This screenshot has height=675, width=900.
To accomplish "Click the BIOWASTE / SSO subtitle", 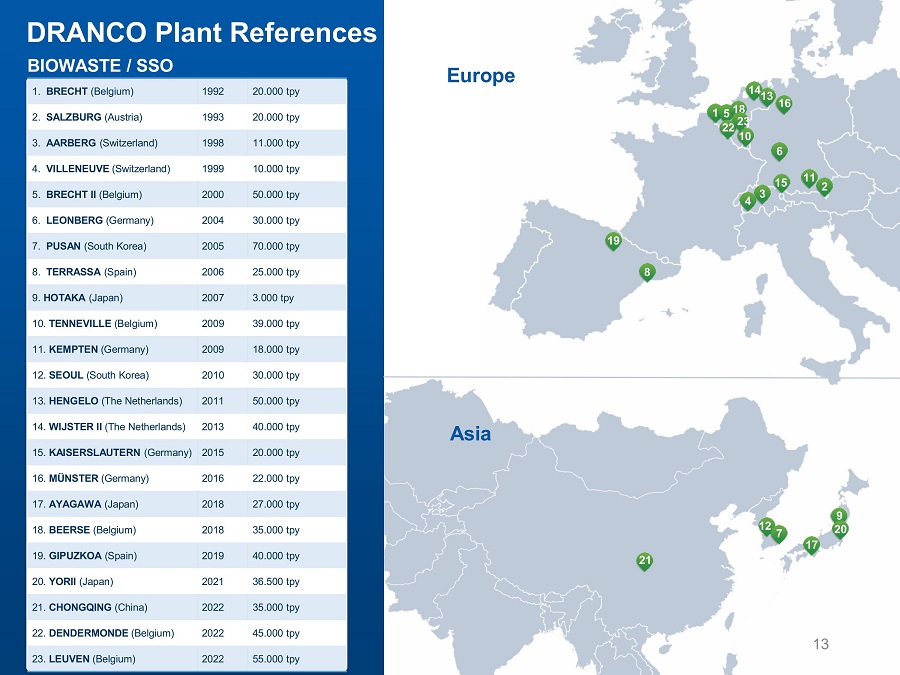I will pyautogui.click(x=100, y=66).
